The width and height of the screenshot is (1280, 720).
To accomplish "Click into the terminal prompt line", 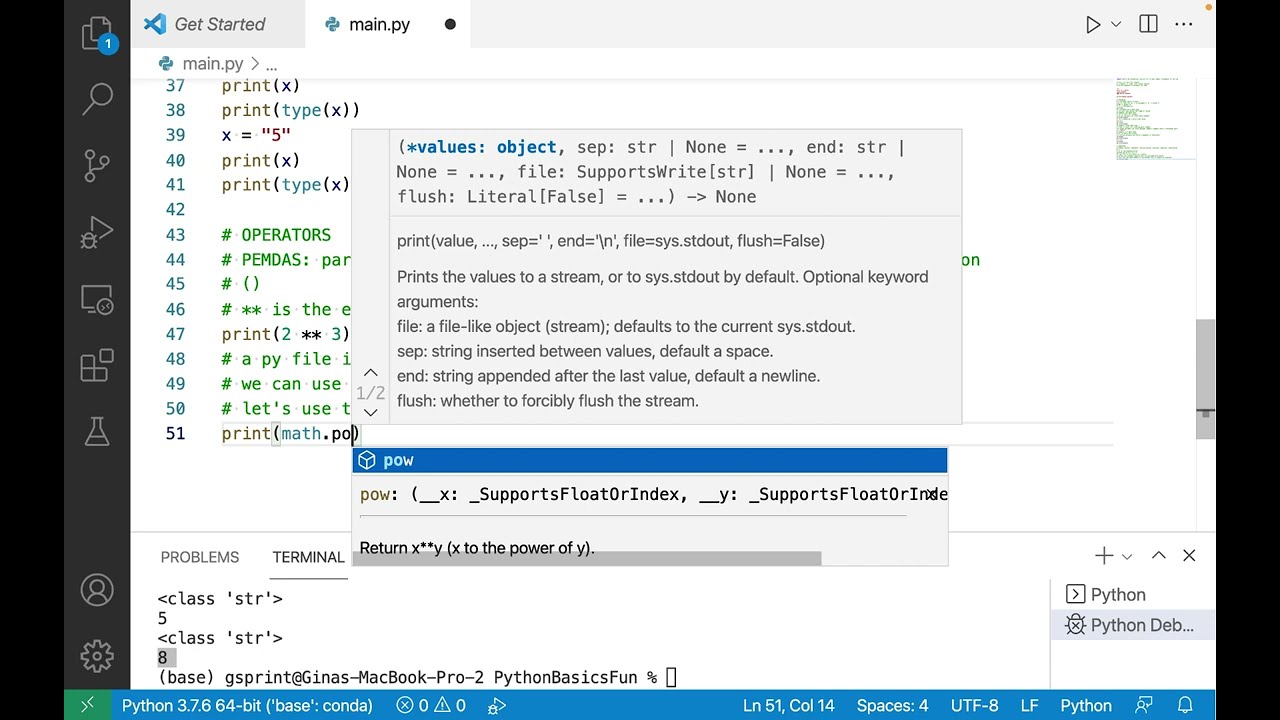I will (417, 677).
